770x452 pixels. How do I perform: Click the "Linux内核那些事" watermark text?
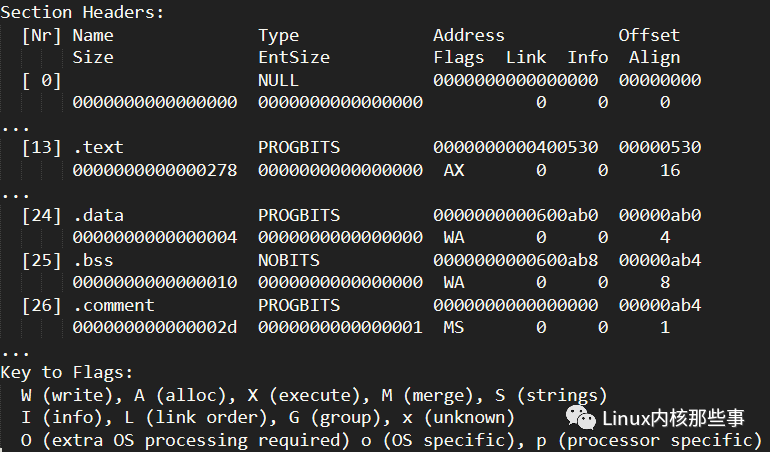tap(674, 419)
